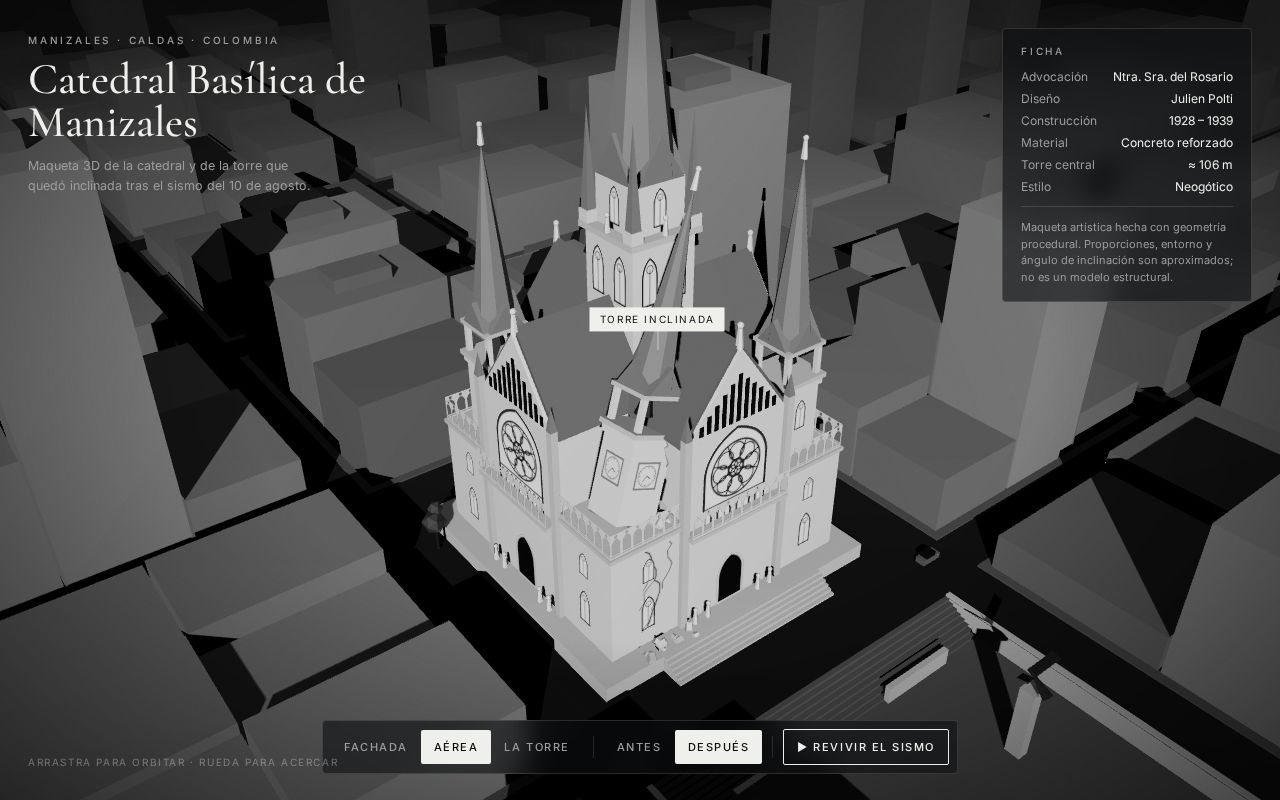Open the LA TORRE view
1280x800 pixels.
click(x=536, y=747)
